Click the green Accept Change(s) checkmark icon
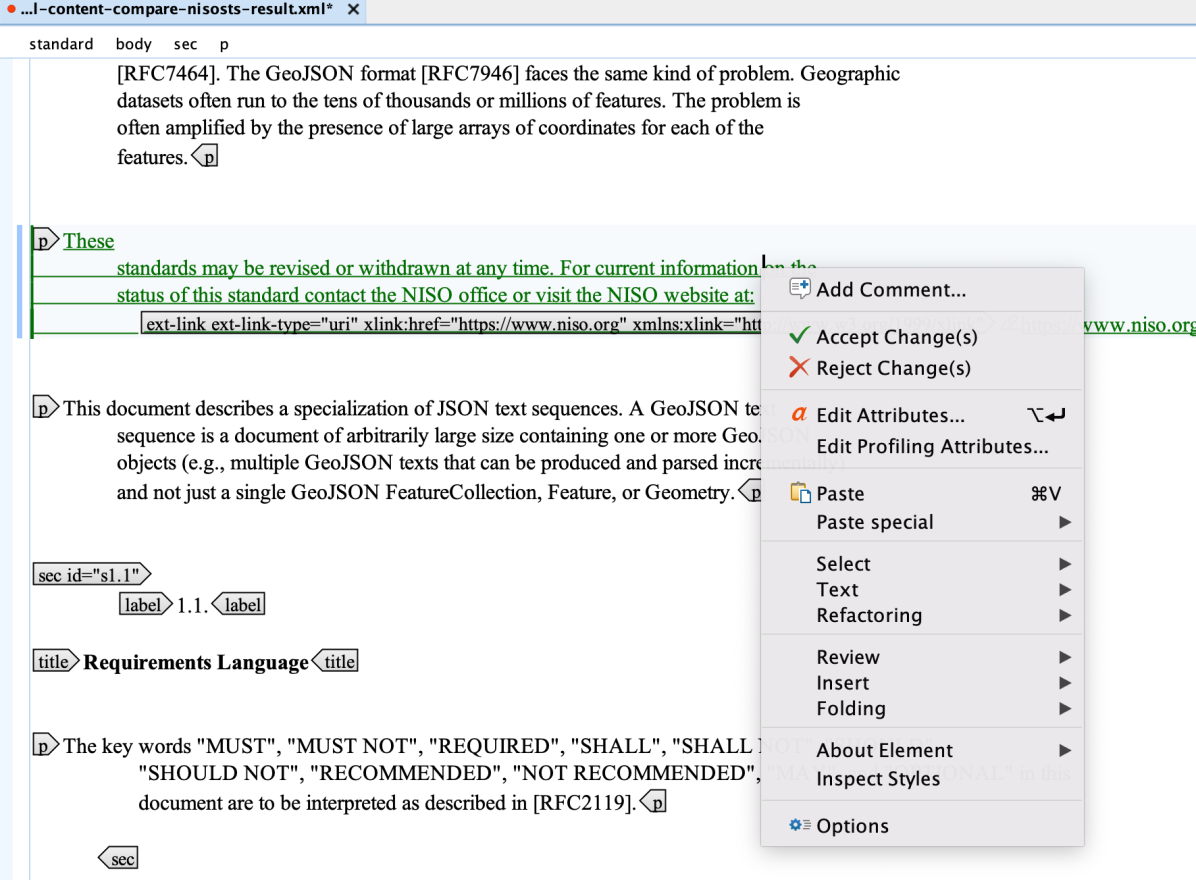 (x=799, y=337)
